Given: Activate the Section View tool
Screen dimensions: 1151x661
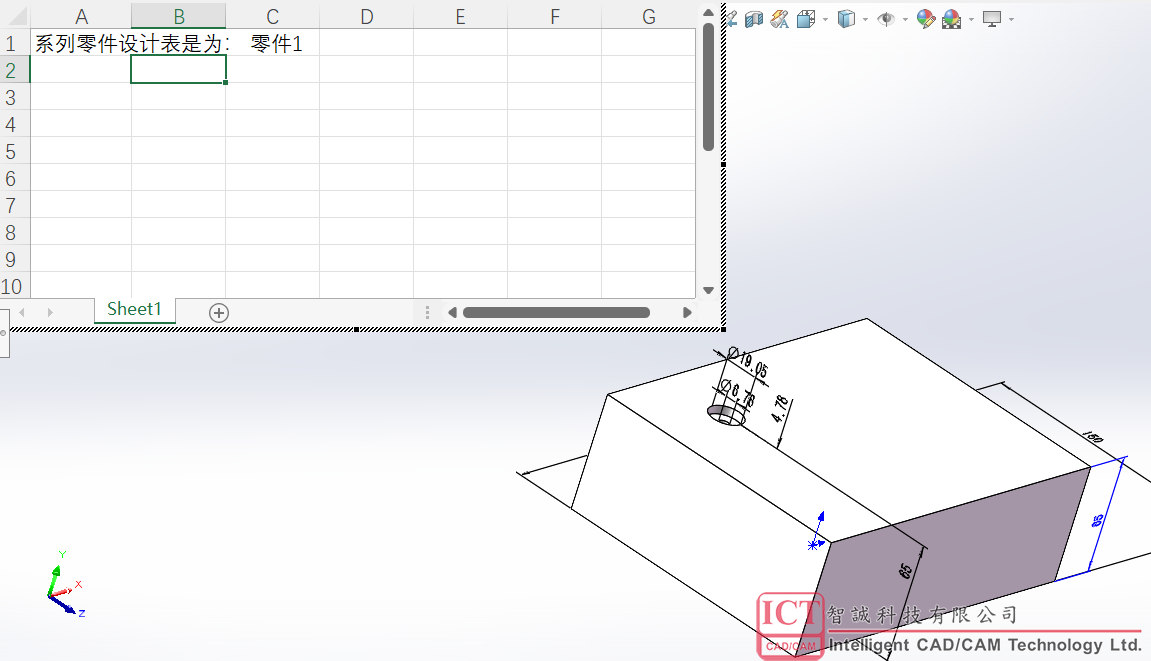Looking at the screenshot, I should pyautogui.click(x=754, y=19).
